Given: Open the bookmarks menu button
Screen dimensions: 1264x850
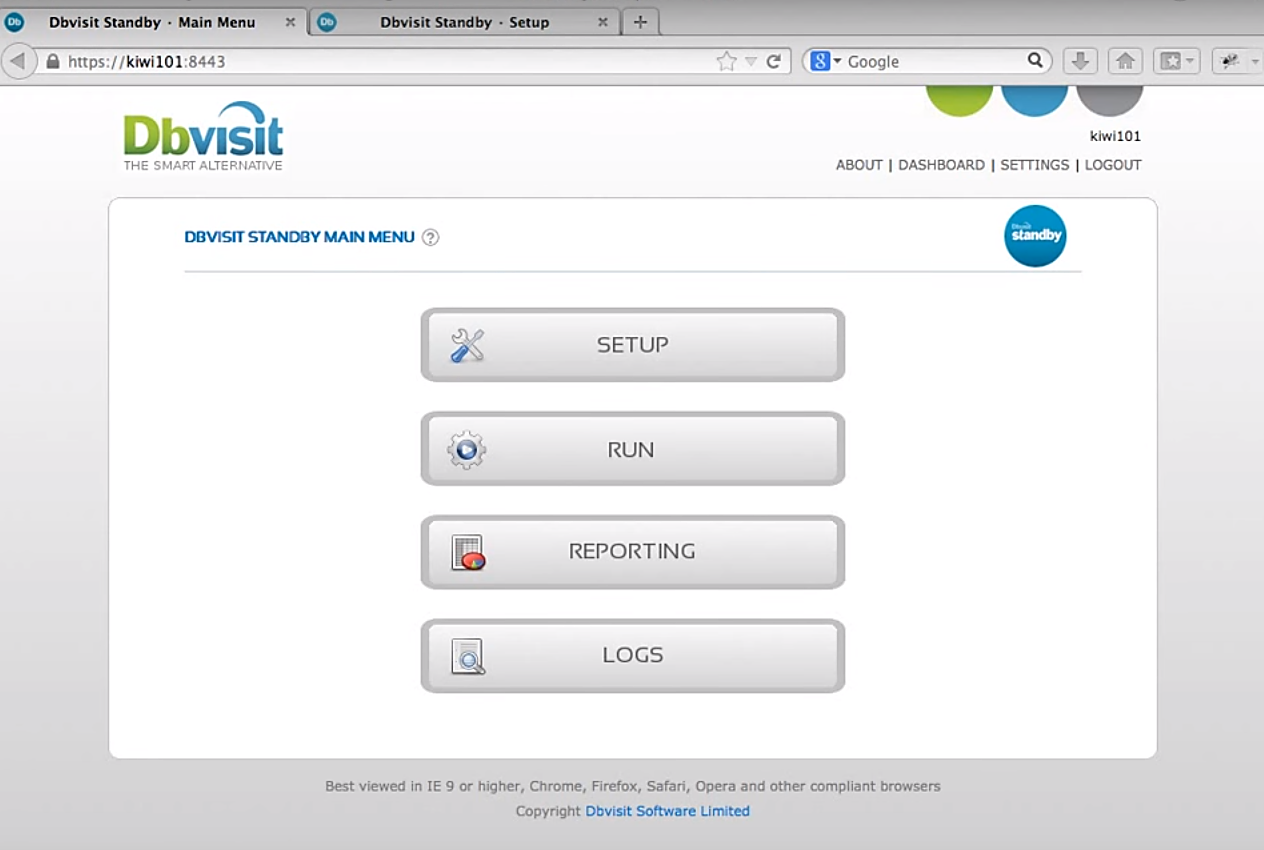Looking at the screenshot, I should 1176,61.
